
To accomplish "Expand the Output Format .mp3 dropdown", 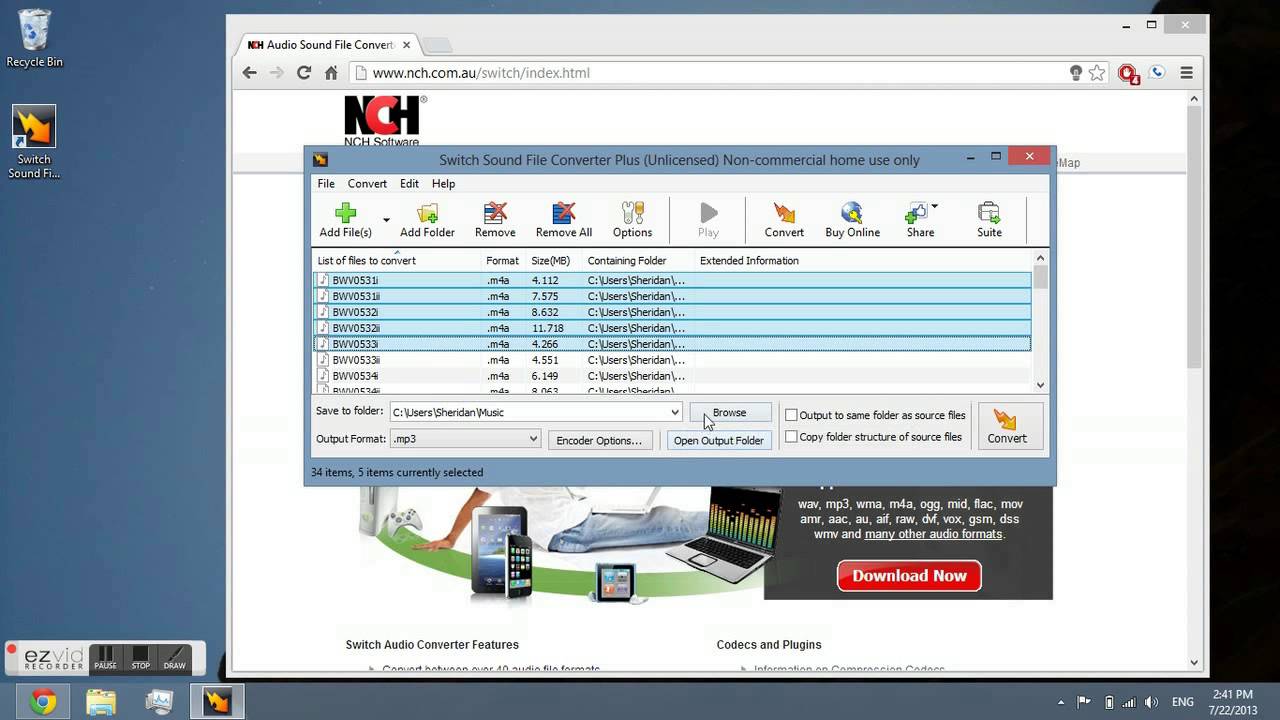I will [x=533, y=438].
